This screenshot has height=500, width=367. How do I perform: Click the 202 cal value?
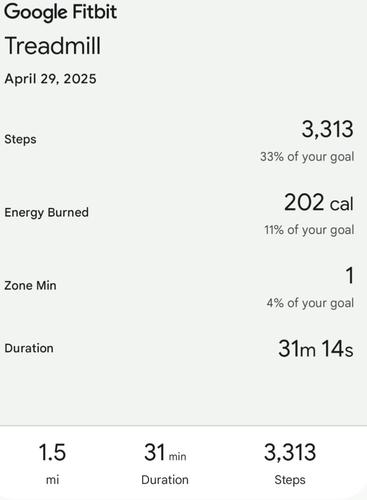(319, 203)
